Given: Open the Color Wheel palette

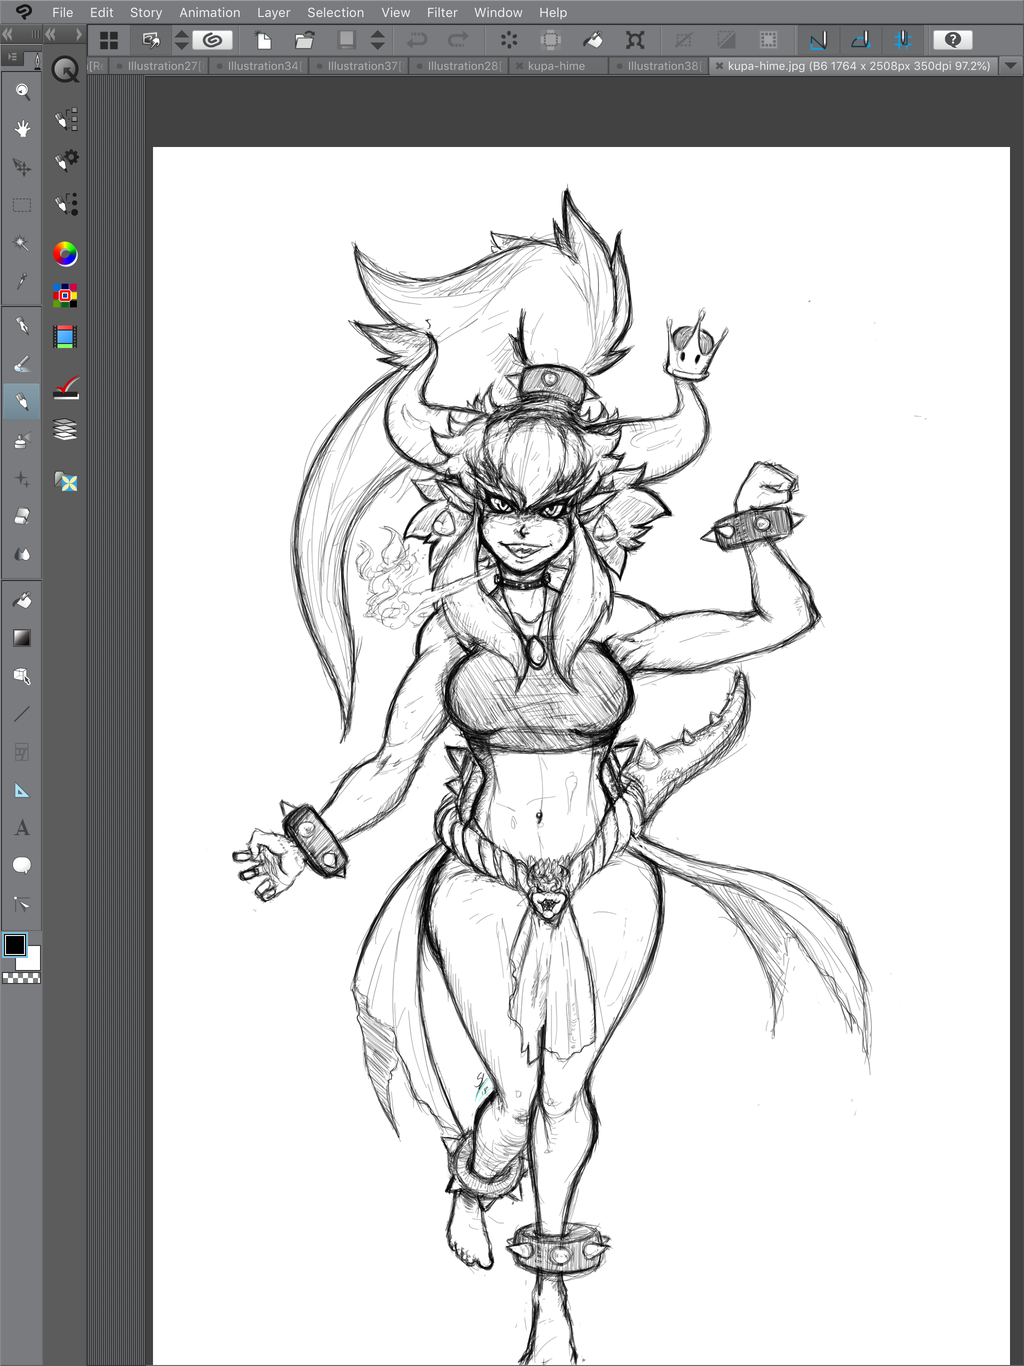Looking at the screenshot, I should tap(65, 254).
